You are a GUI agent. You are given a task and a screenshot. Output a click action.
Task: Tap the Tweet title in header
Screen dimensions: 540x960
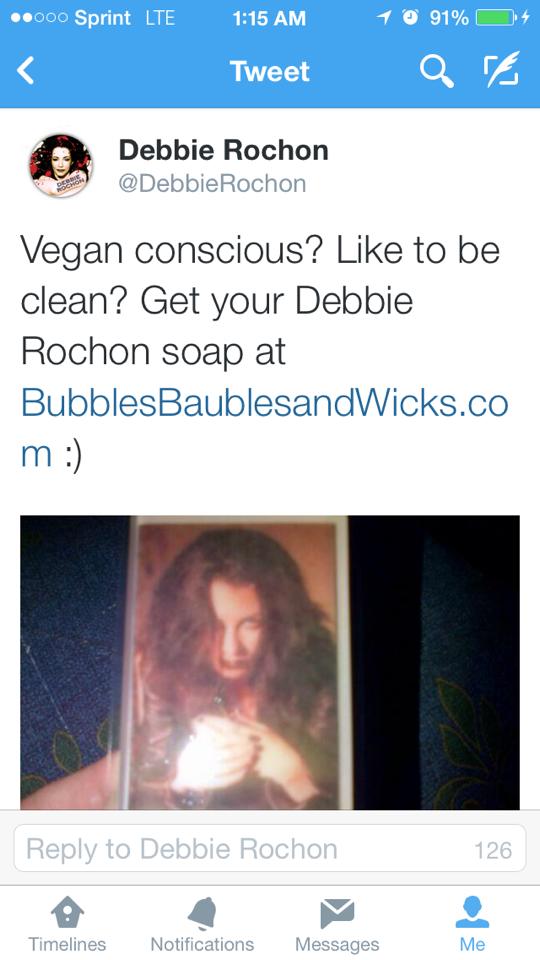(x=270, y=71)
